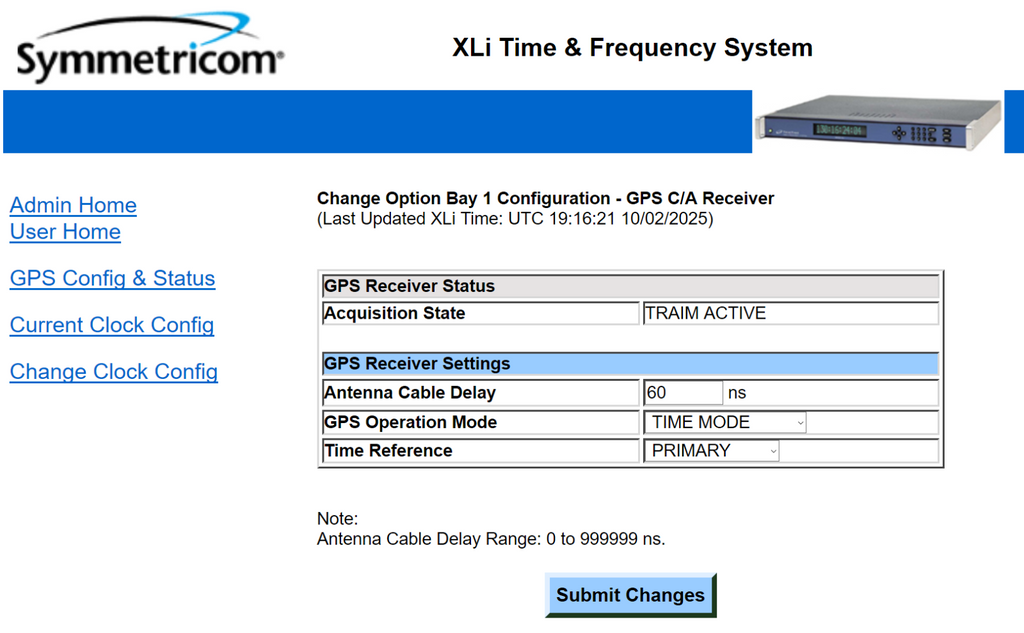Select the GPS Receiver Settings header row
Viewport: 1024px width, 633px height.
click(x=630, y=364)
